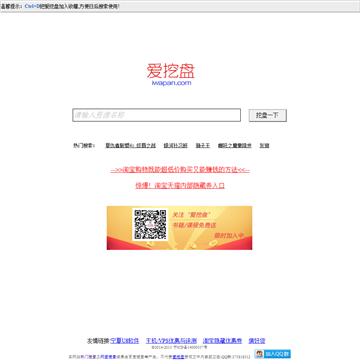This screenshot has width=360, height=360.
Task: Click the QR code in the banner
Action: tap(150, 224)
